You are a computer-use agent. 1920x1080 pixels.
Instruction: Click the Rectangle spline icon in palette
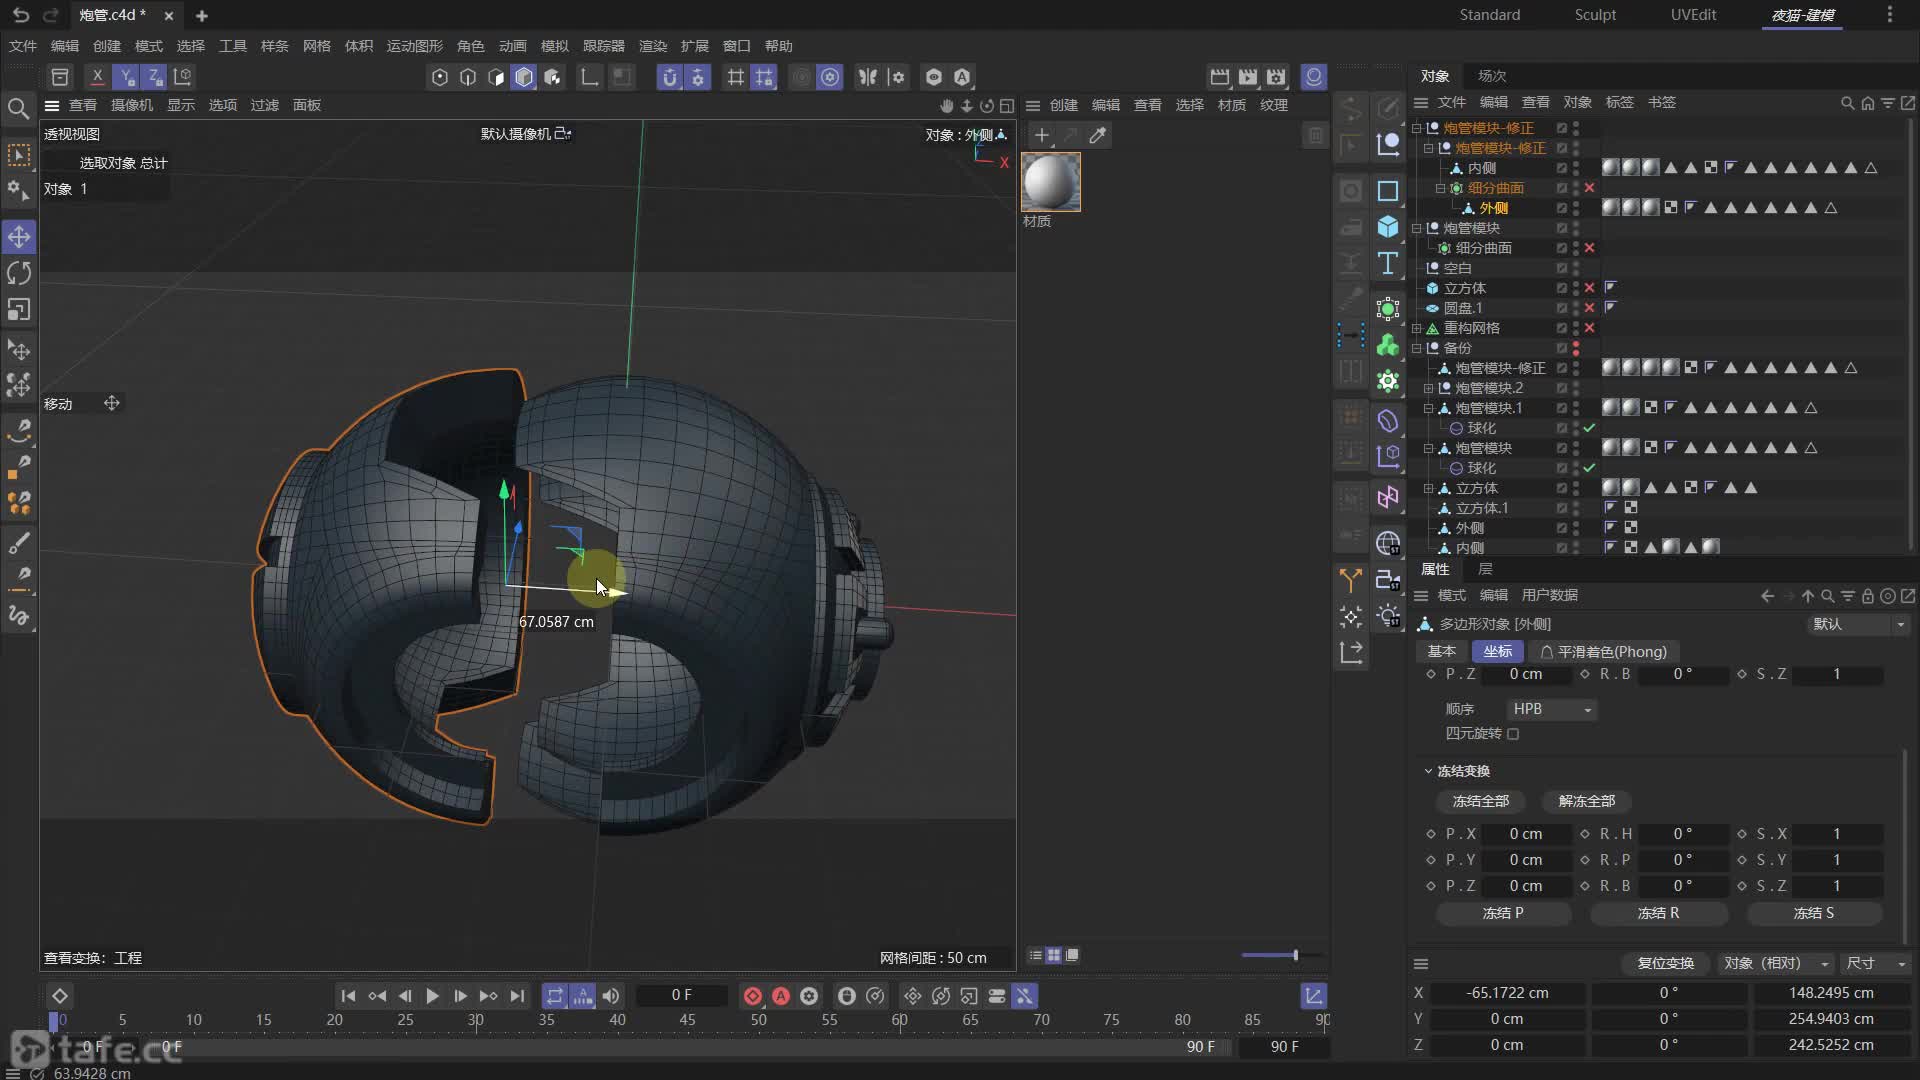[x=1388, y=191]
